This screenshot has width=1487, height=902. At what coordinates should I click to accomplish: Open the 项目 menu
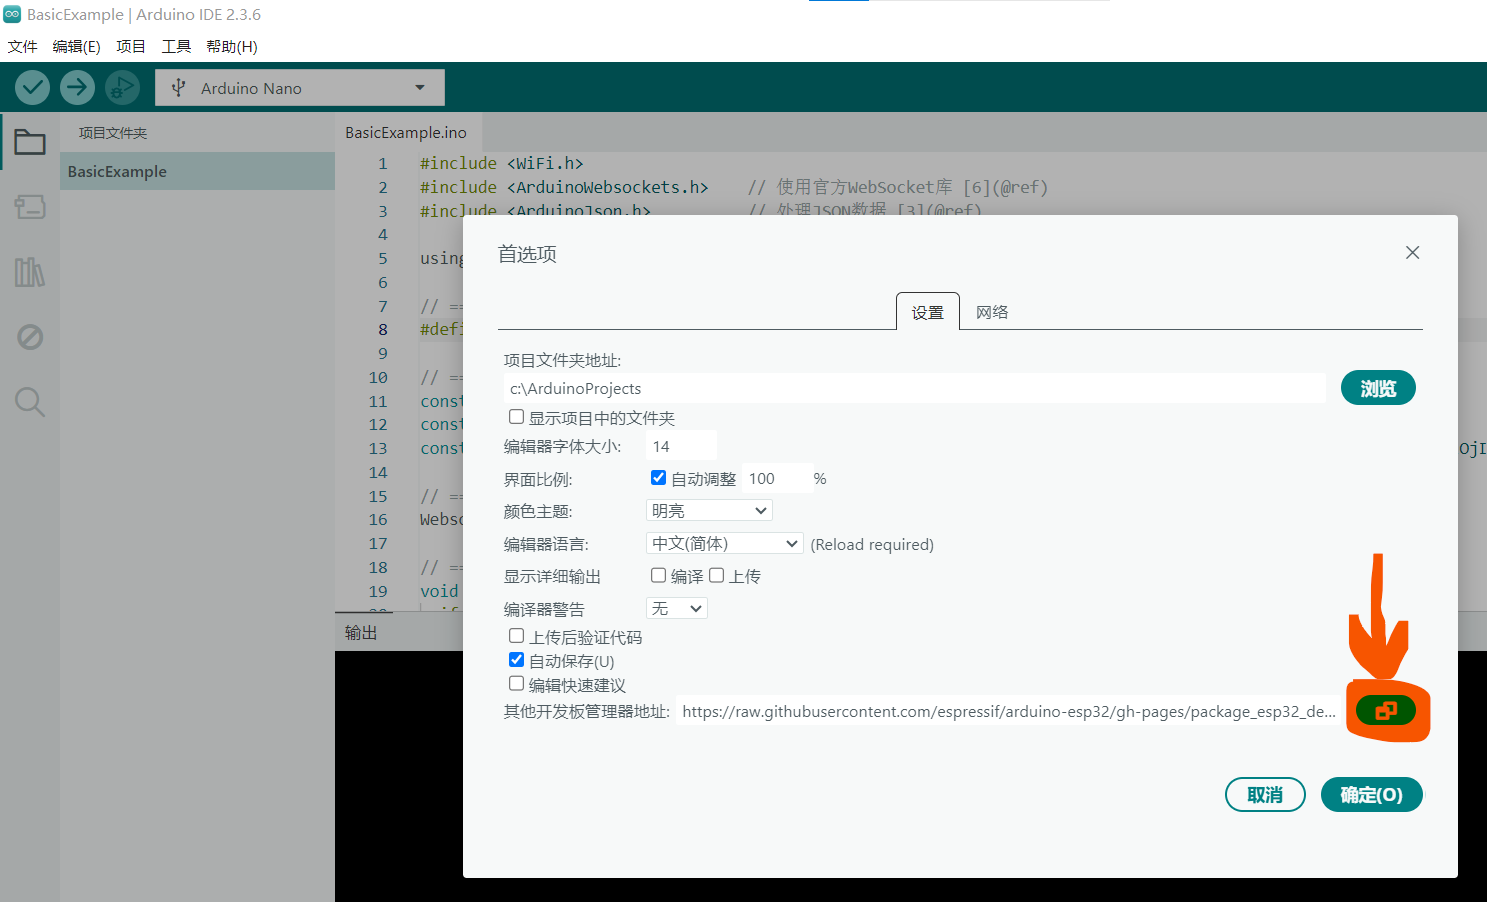(131, 47)
